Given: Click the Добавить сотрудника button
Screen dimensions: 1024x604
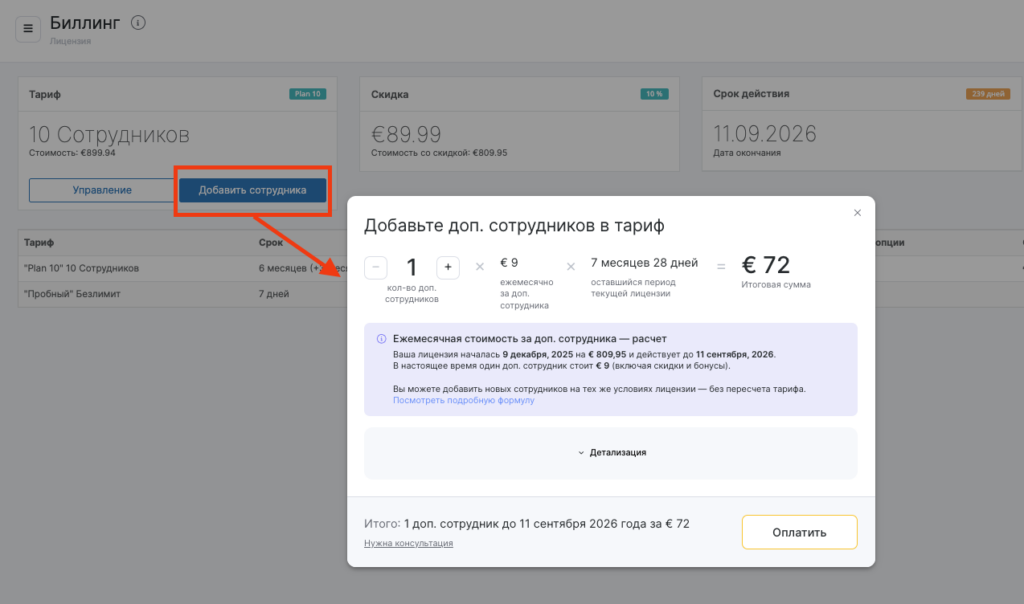Looking at the screenshot, I should pyautogui.click(x=252, y=190).
